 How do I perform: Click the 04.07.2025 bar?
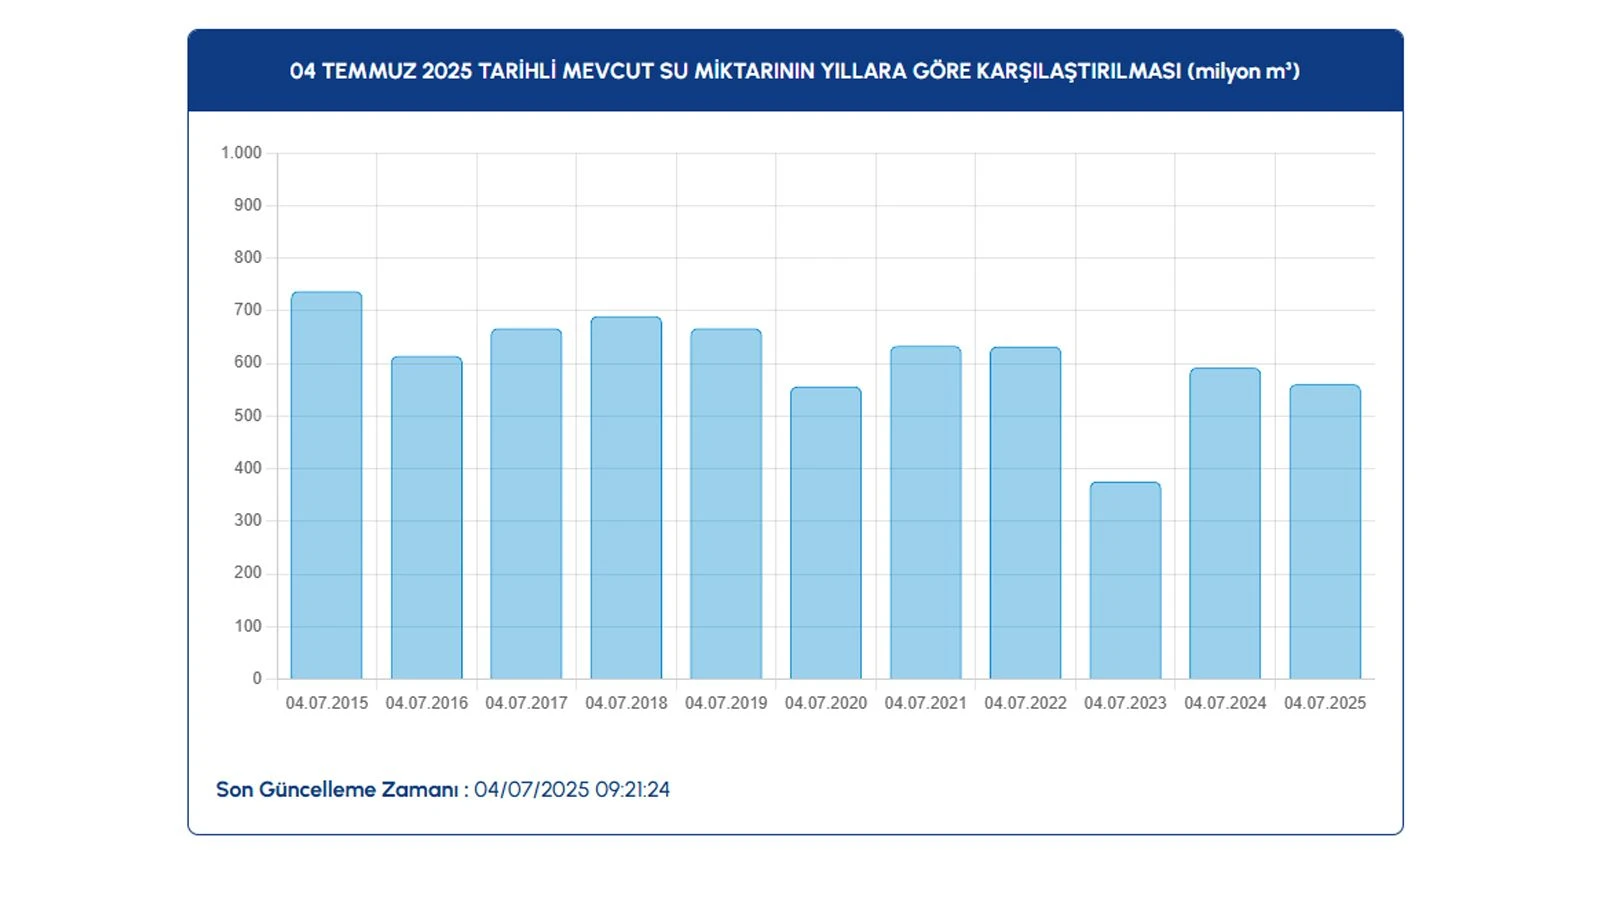(x=1325, y=532)
